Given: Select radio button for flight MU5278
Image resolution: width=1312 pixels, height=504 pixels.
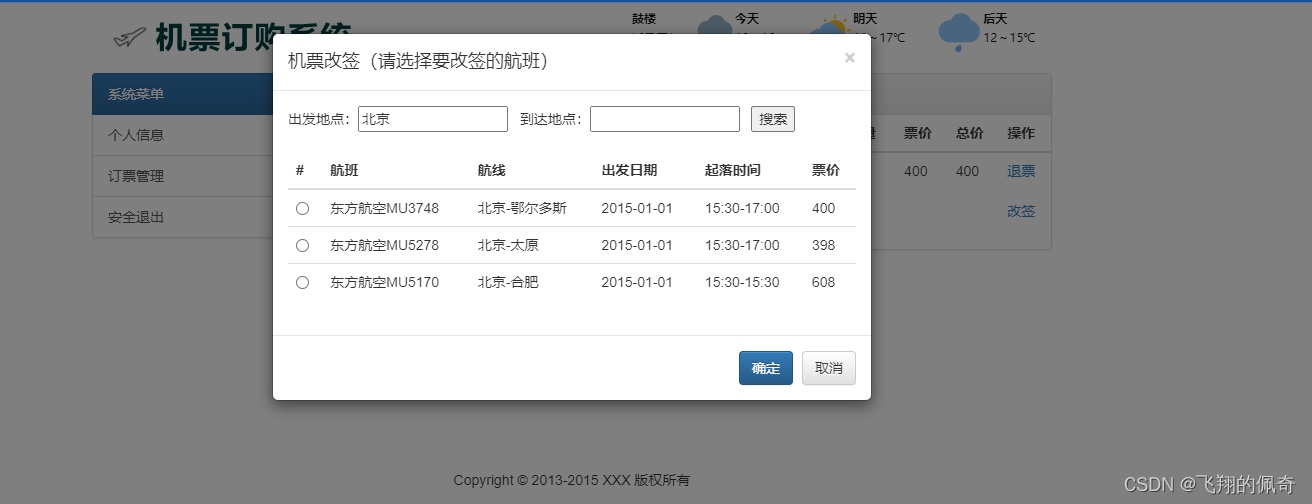Looking at the screenshot, I should 302,246.
